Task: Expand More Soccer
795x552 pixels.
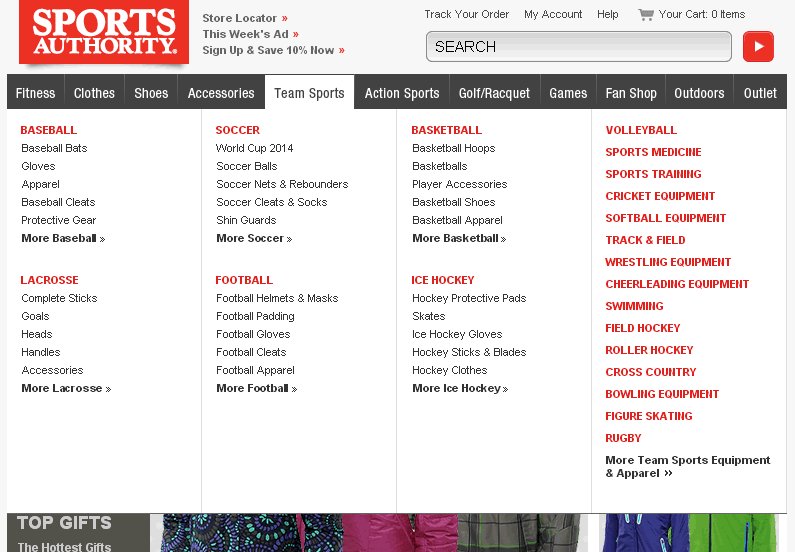Action: (x=255, y=238)
